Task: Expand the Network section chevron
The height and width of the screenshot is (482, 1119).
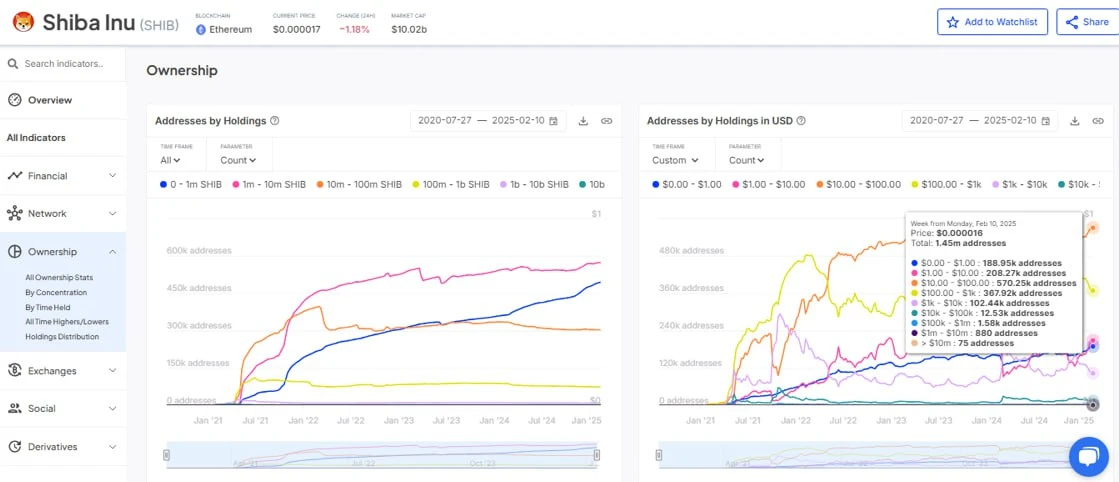Action: click(x=113, y=214)
